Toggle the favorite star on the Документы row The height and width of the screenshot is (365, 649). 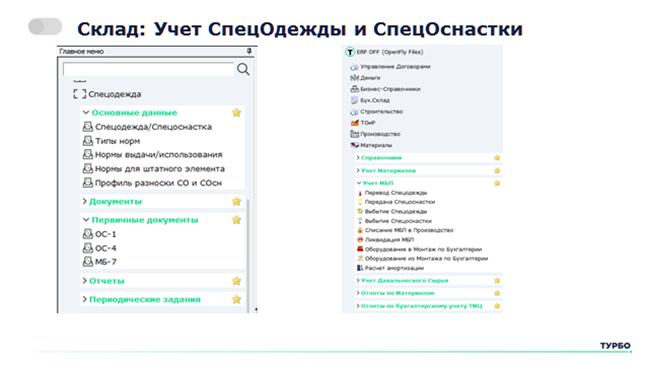click(236, 202)
